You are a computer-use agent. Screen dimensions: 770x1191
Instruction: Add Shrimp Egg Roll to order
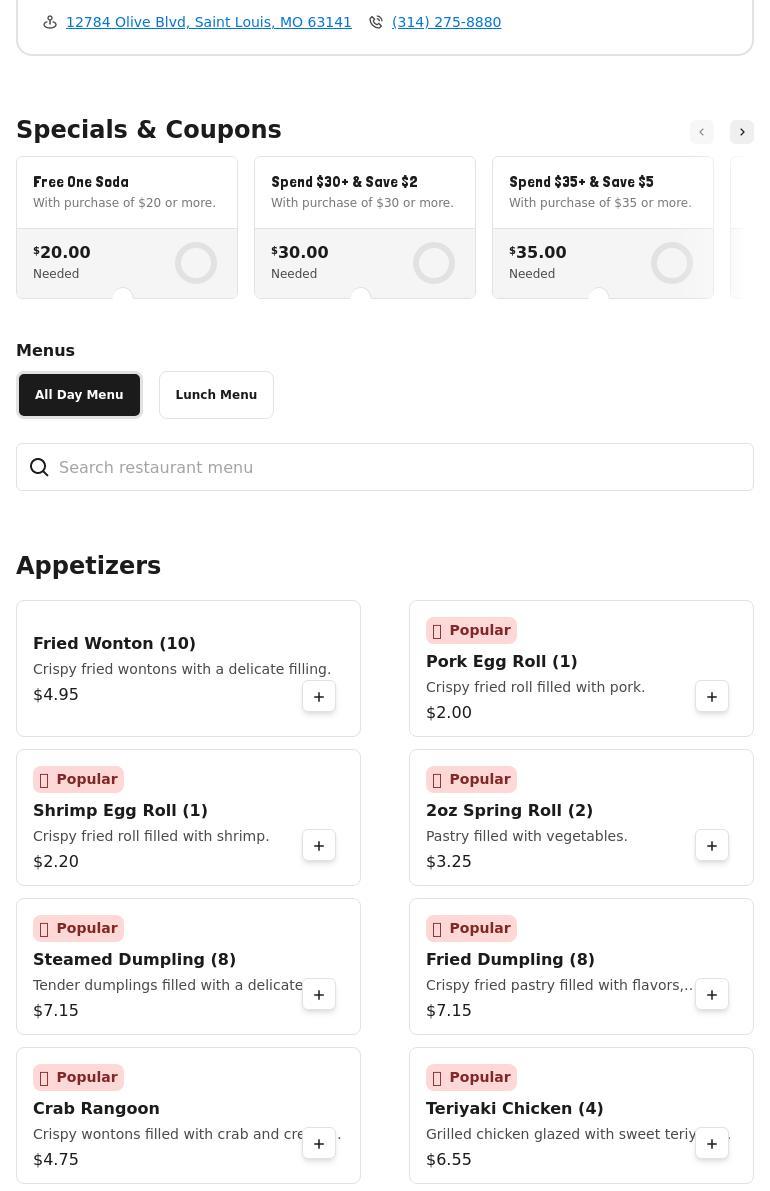pyautogui.click(x=319, y=846)
